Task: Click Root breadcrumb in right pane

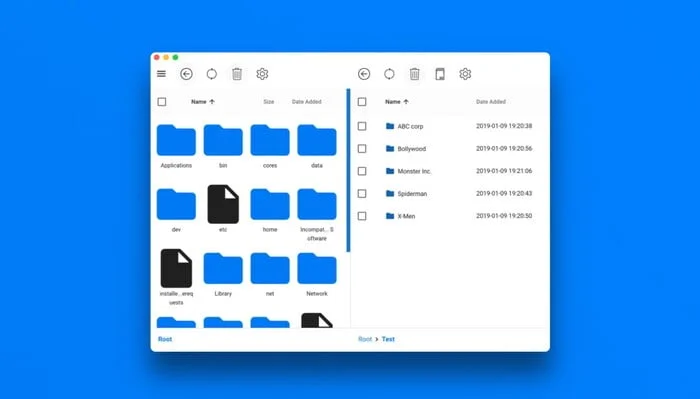Action: pos(365,339)
